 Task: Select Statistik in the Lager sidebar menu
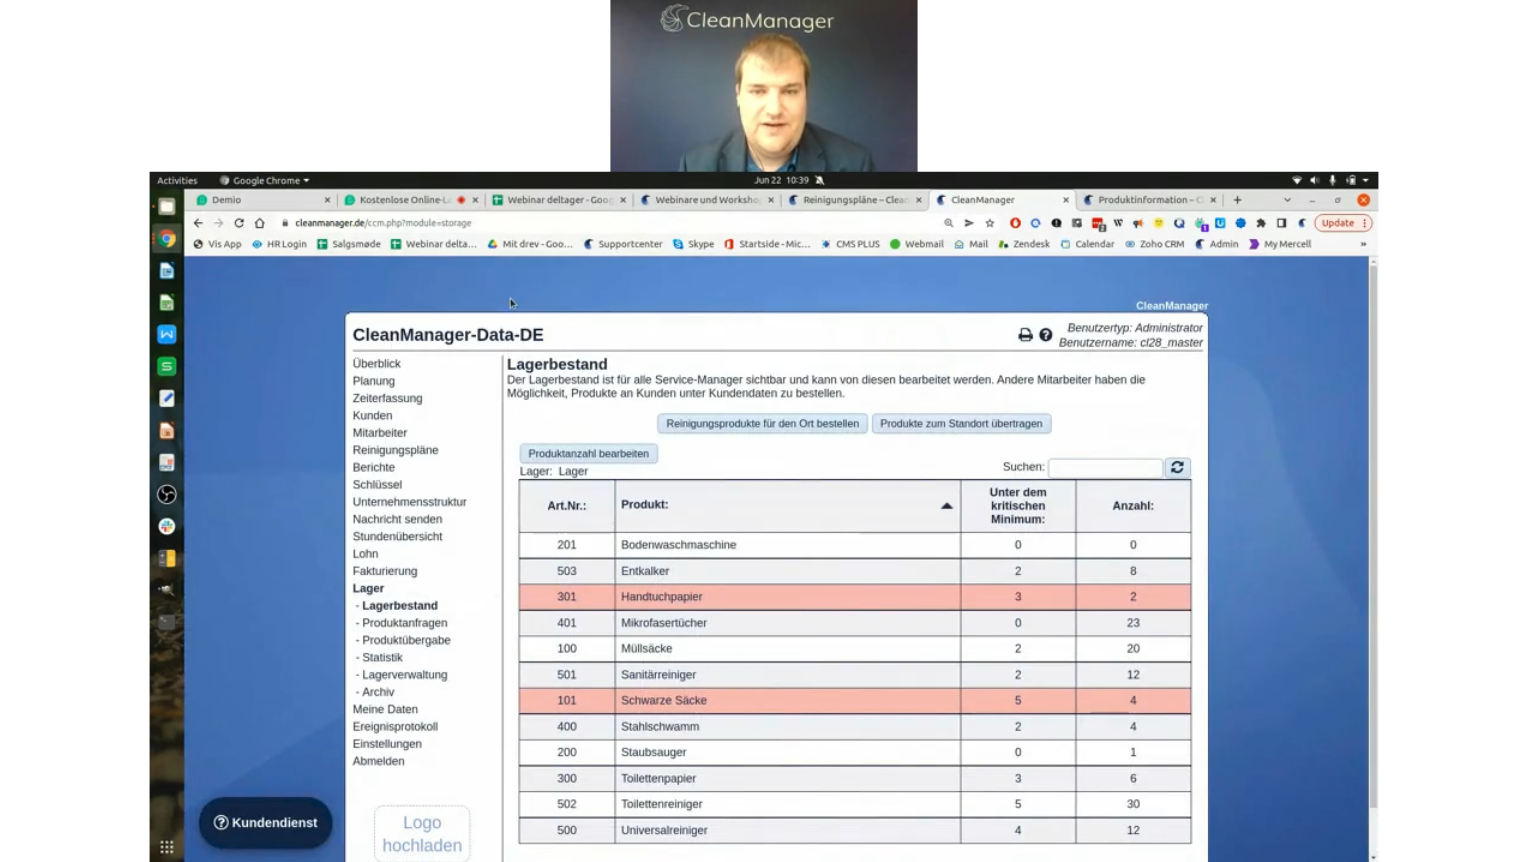(381, 657)
